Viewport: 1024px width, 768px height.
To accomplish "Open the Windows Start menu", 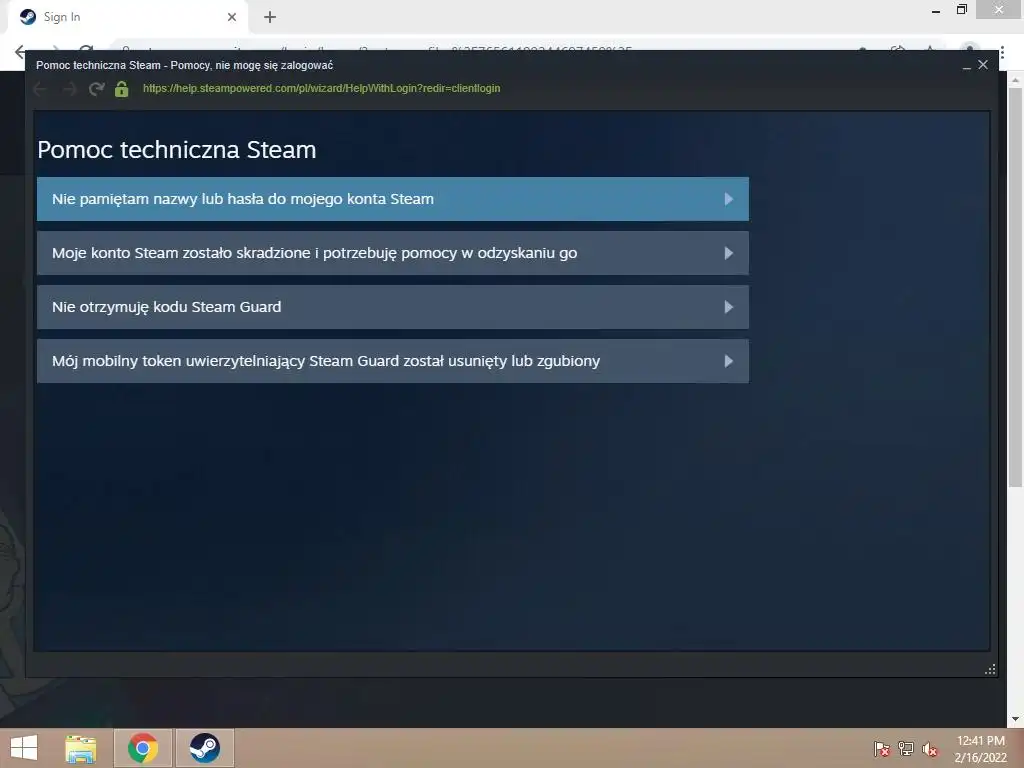I will pos(24,748).
